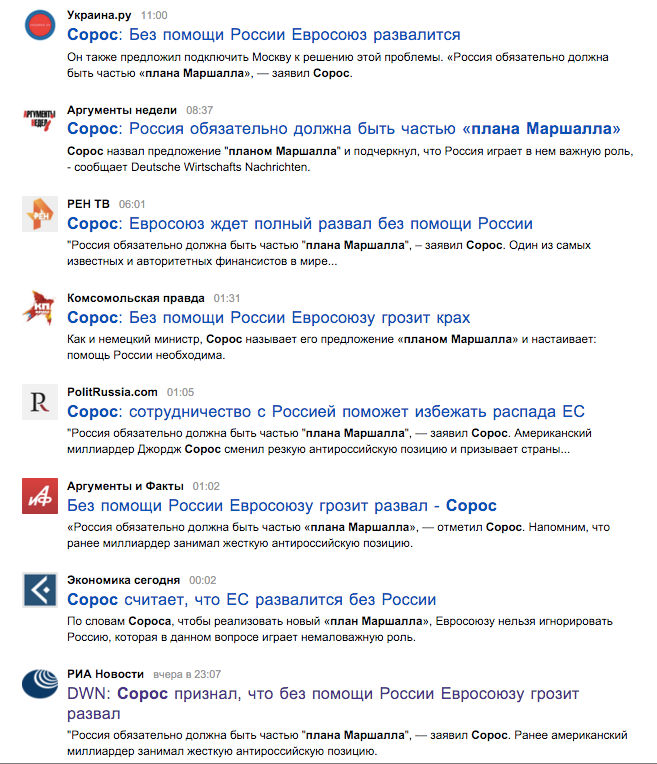
Task: Open headline 'Без помощи России Евросоюзу грозит крах'
Action: click(269, 317)
